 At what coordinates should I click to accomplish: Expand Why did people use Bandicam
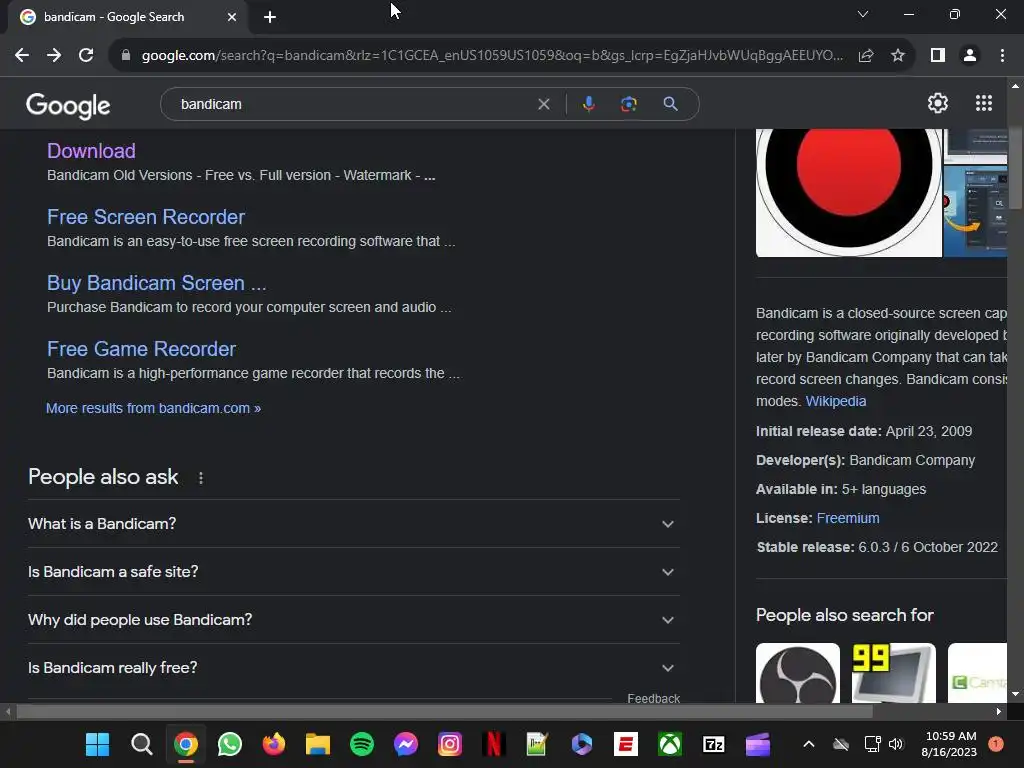(353, 619)
